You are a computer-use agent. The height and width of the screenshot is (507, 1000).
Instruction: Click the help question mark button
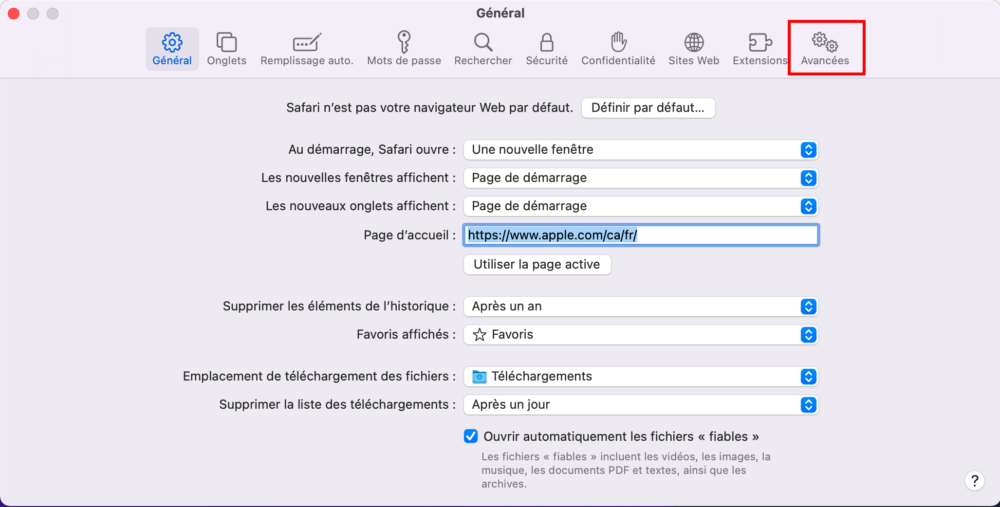click(974, 481)
